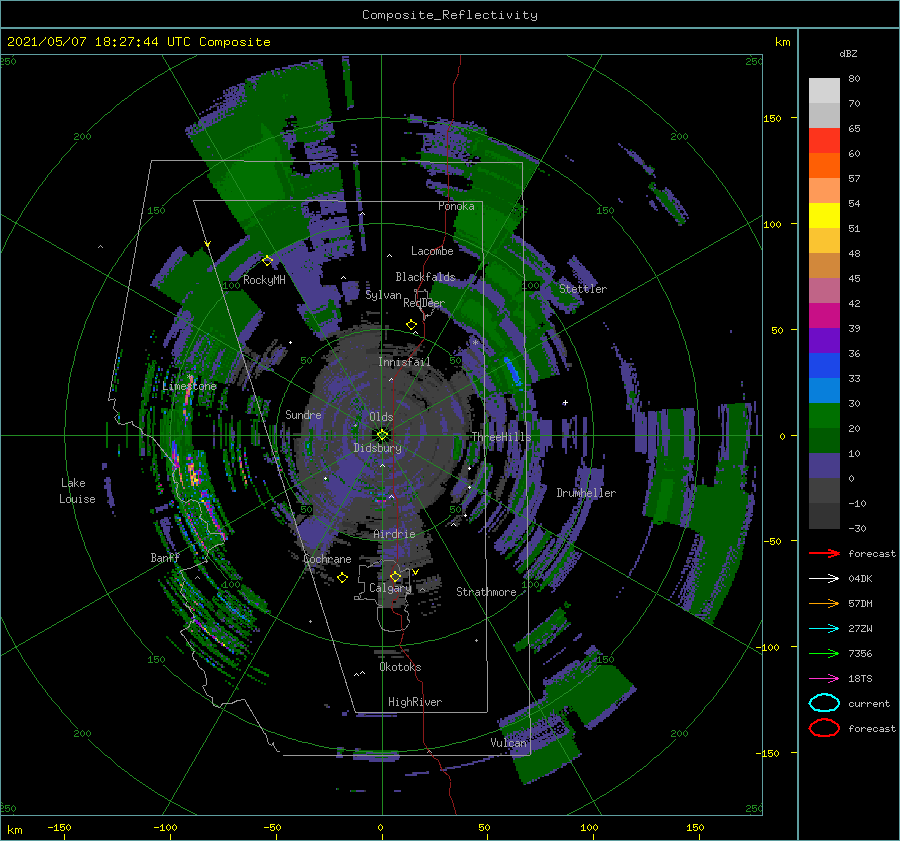Image resolution: width=900 pixels, height=841 pixels.
Task: Select the white 04DK arrow icon
Action: coord(824,579)
